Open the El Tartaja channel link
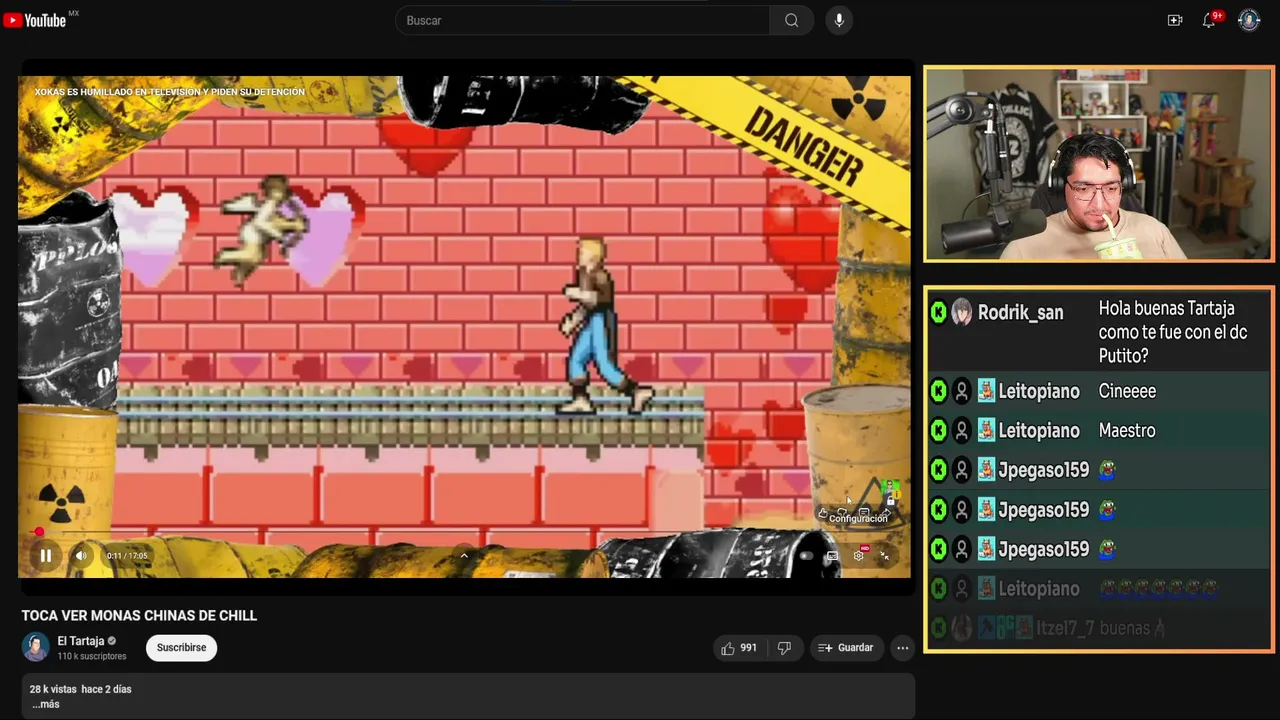The width and height of the screenshot is (1280, 720). click(x=80, y=641)
